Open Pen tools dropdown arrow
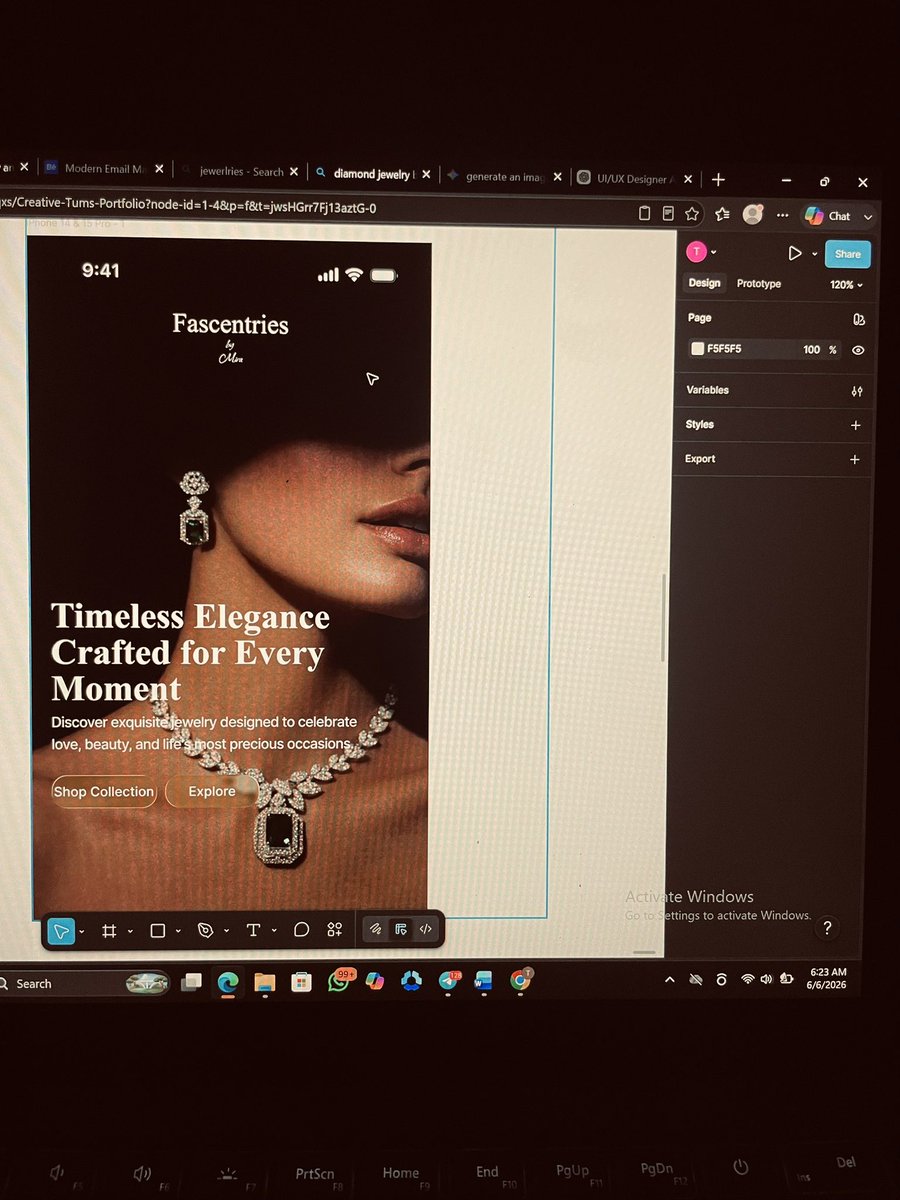Viewport: 900px width, 1200px height. pos(226,931)
